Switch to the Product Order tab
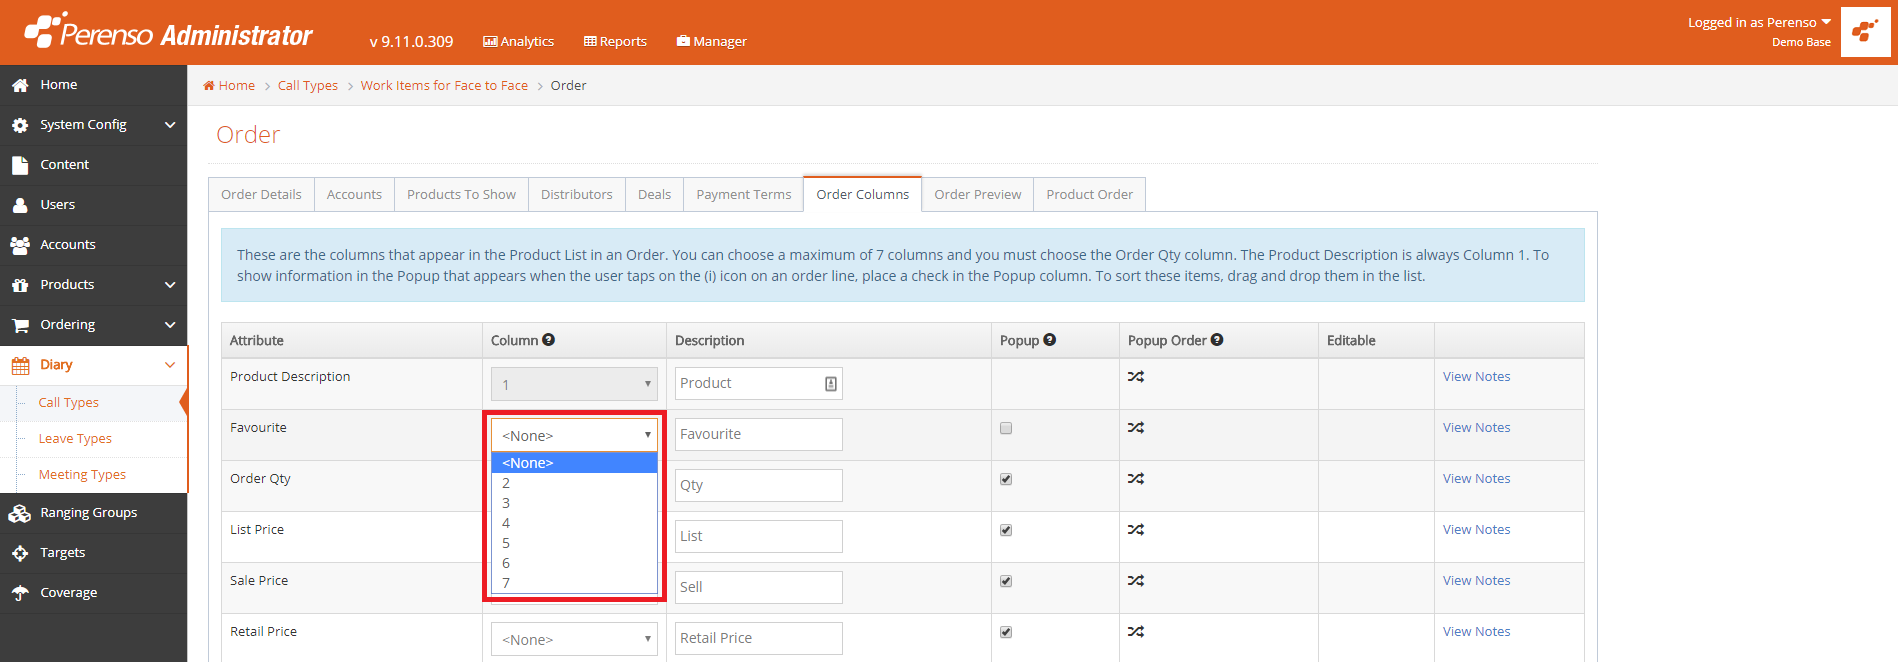 (x=1089, y=194)
